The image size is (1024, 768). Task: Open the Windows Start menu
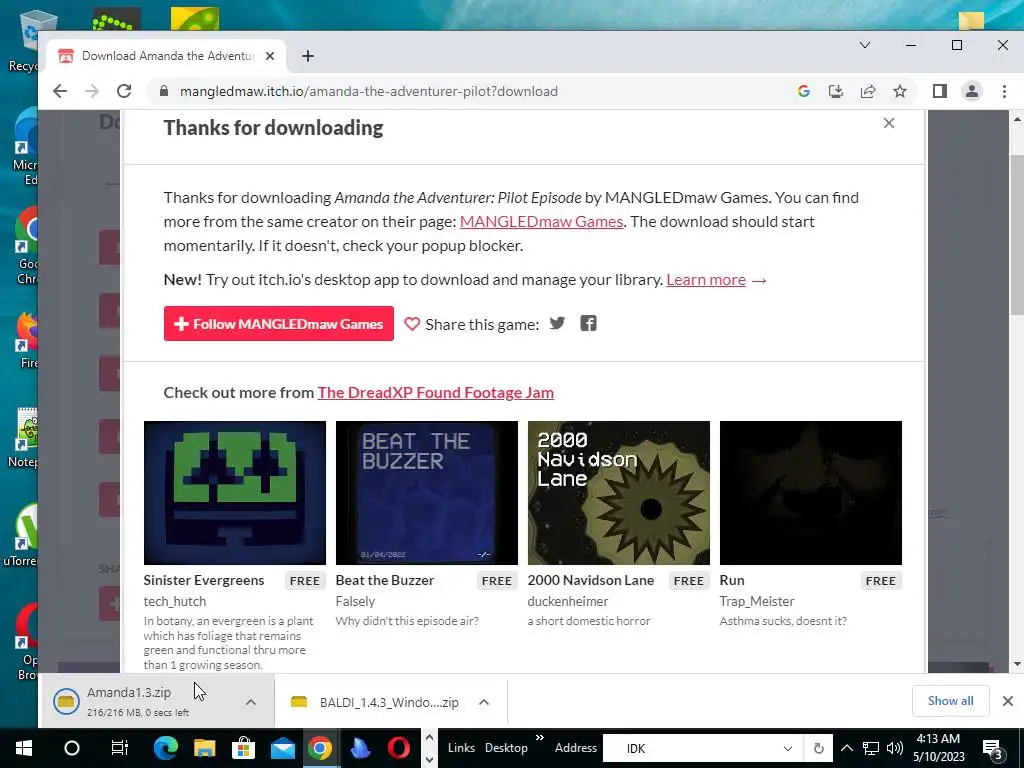coord(24,748)
